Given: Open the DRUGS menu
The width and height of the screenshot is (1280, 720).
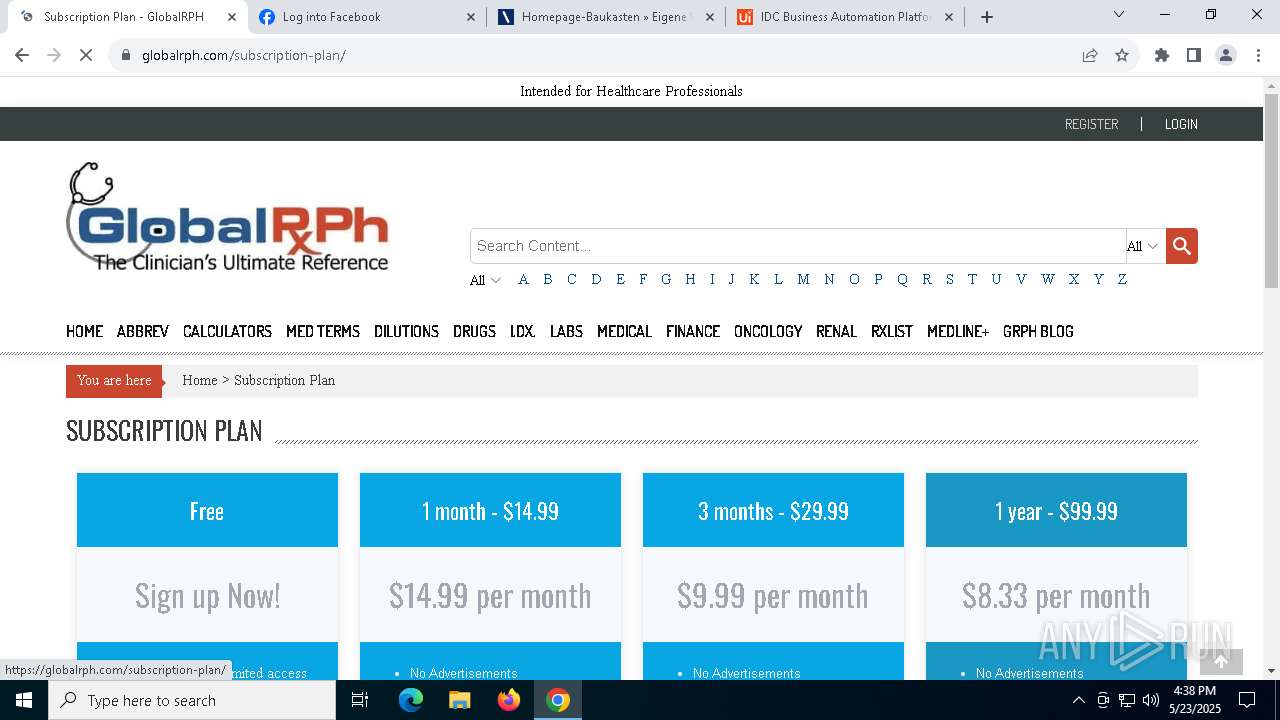Looking at the screenshot, I should 474,331.
